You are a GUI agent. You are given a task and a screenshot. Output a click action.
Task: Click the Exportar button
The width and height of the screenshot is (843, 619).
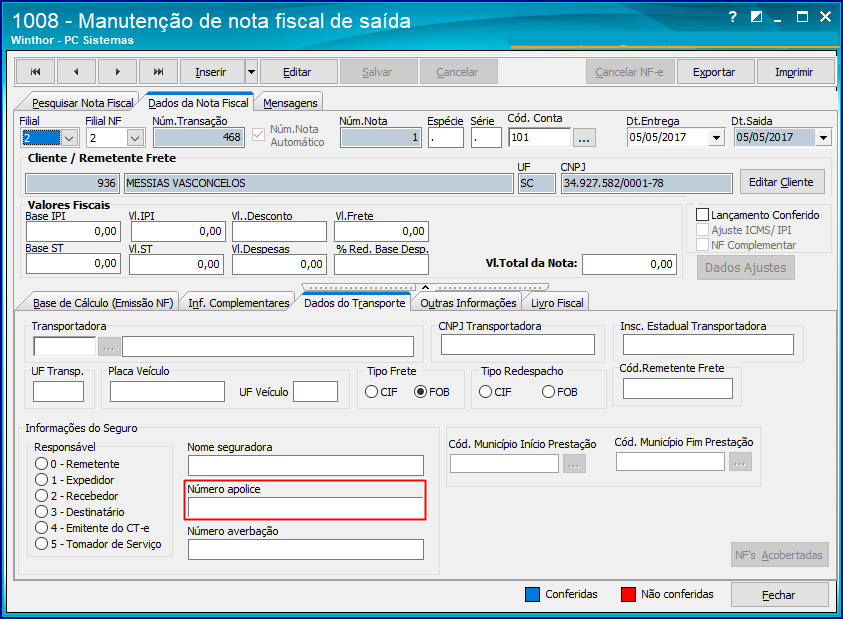click(714, 72)
